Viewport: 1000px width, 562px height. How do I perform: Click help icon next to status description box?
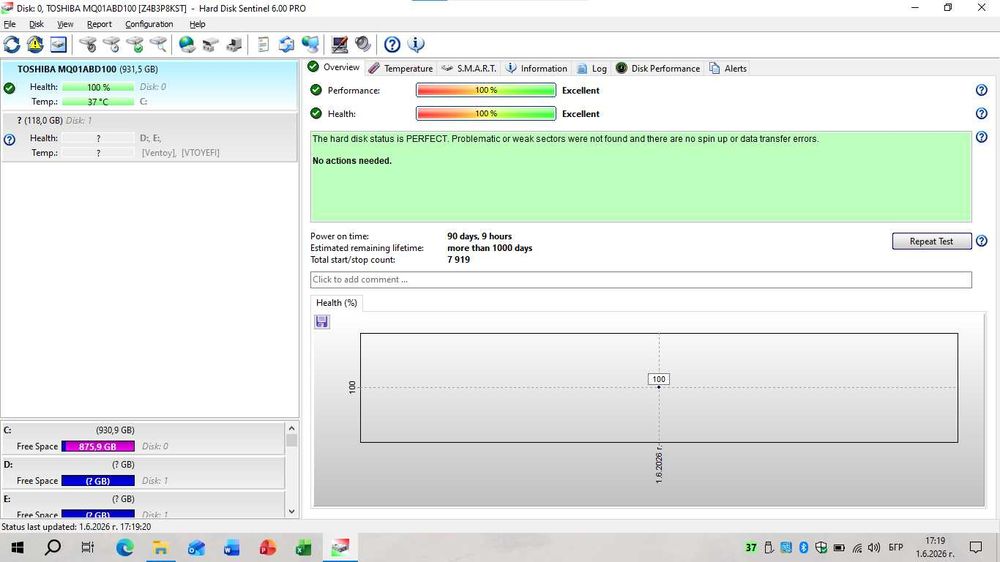click(x=982, y=137)
